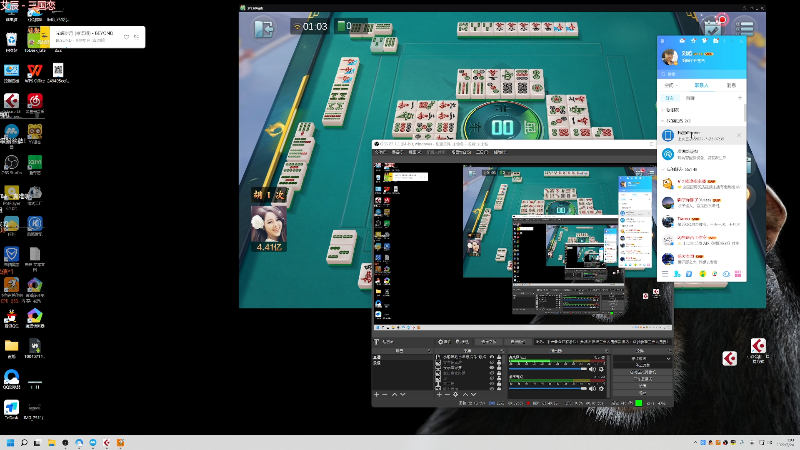Remove source with OBS sources minus icon
The image size is (800, 450).
pos(447,394)
